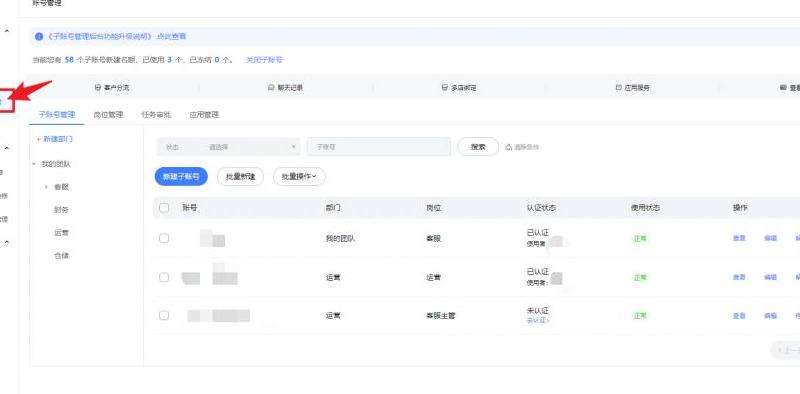800x394 pixels.
Task: Click the + 新建部门 link
Action: pos(55,139)
